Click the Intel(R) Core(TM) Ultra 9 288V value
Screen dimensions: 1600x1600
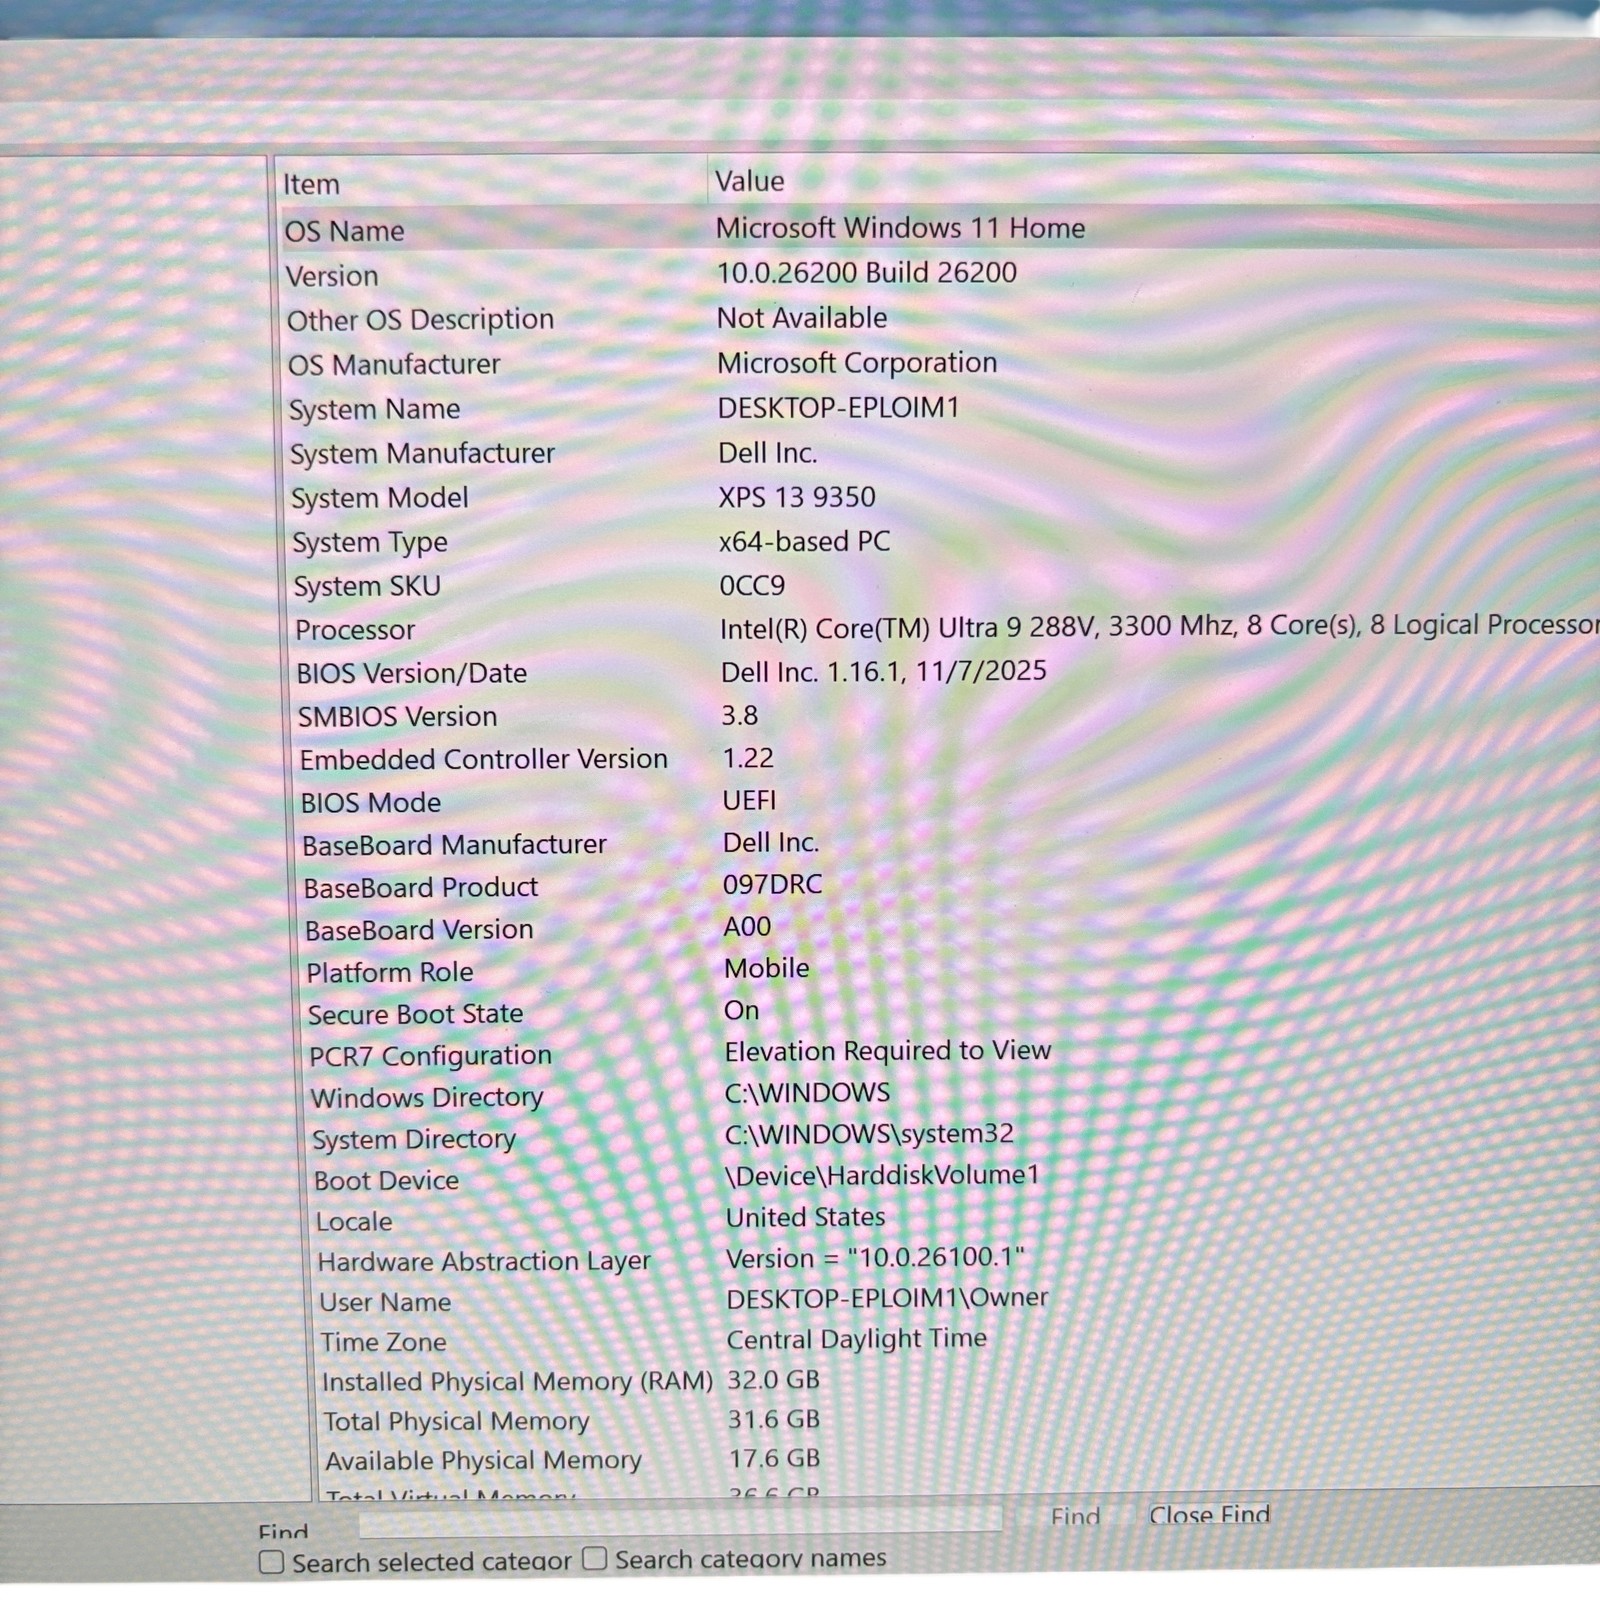pyautogui.click(x=1160, y=626)
